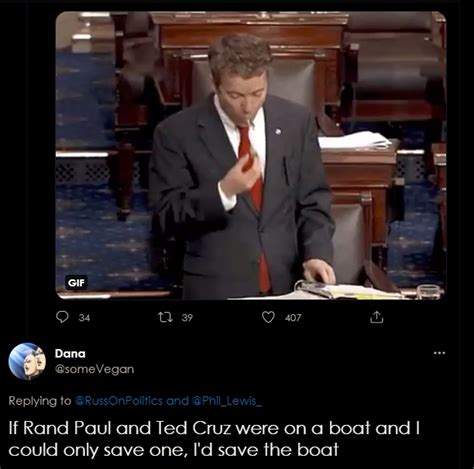This screenshot has height=469, width=474.
Task: Click the stack of papers in the GIF
Action: (354, 140)
